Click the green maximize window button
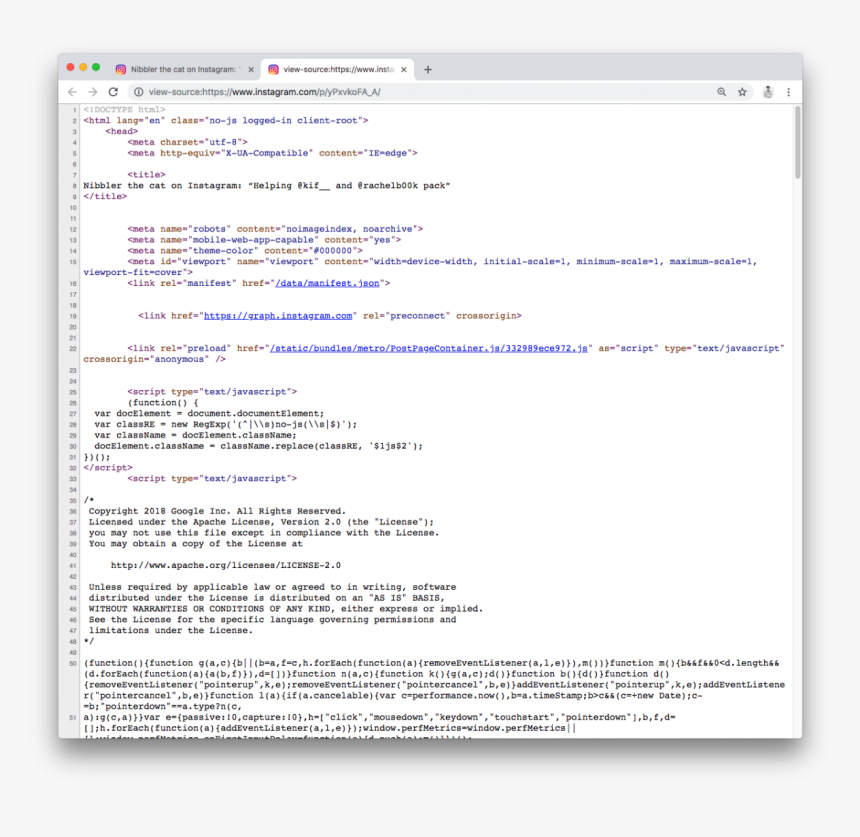860x837 pixels. (96, 67)
